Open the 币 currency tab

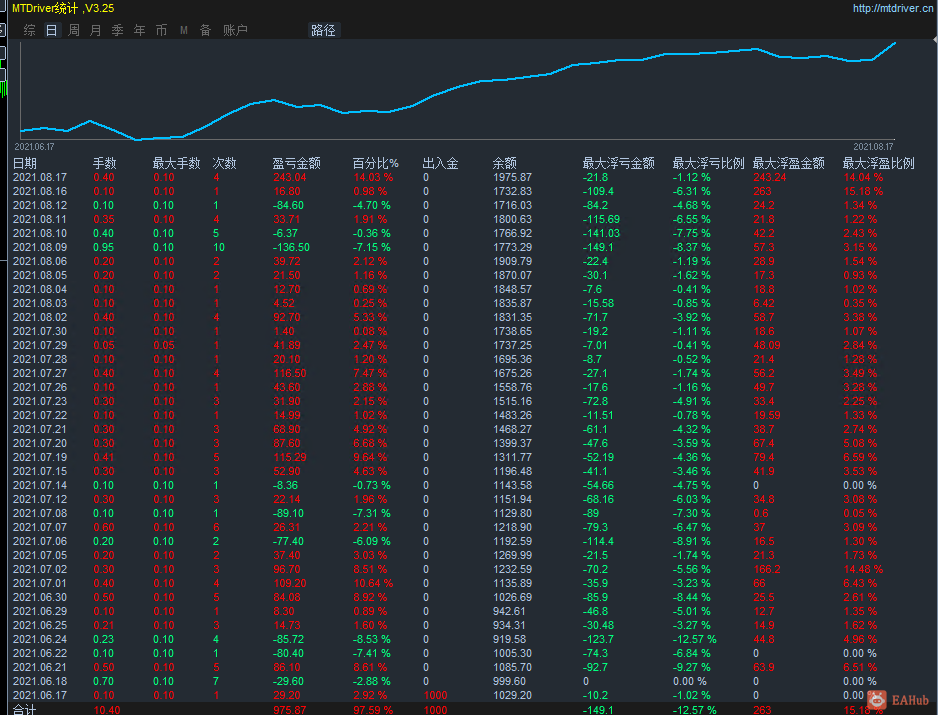[x=162, y=30]
